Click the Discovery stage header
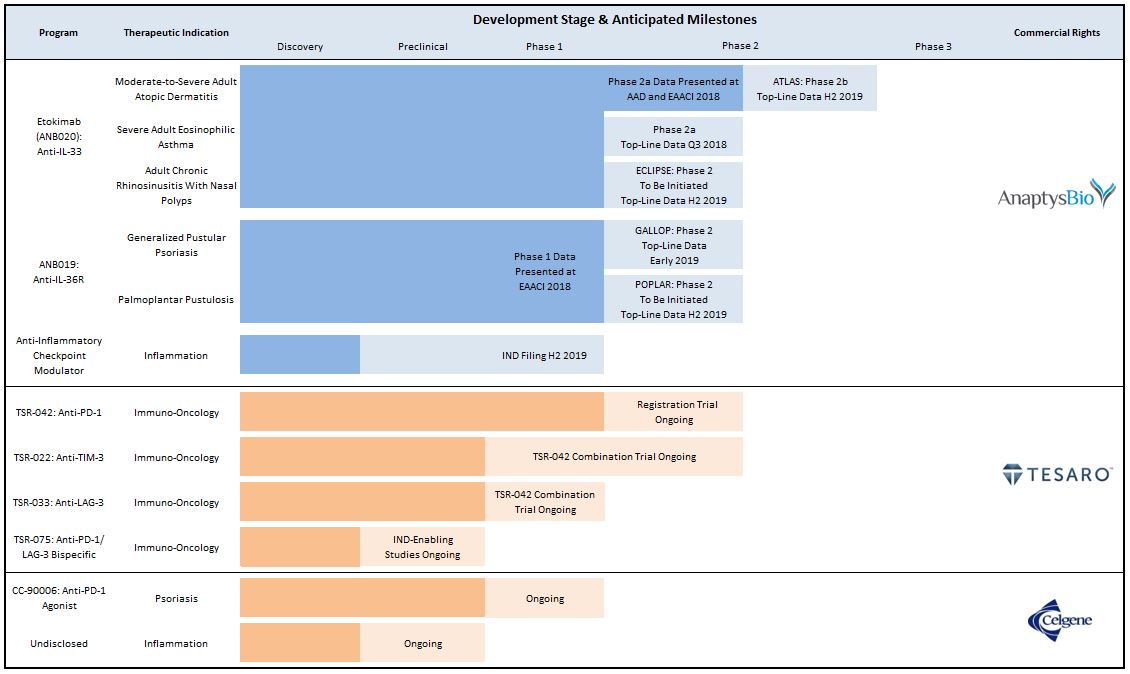 300,46
